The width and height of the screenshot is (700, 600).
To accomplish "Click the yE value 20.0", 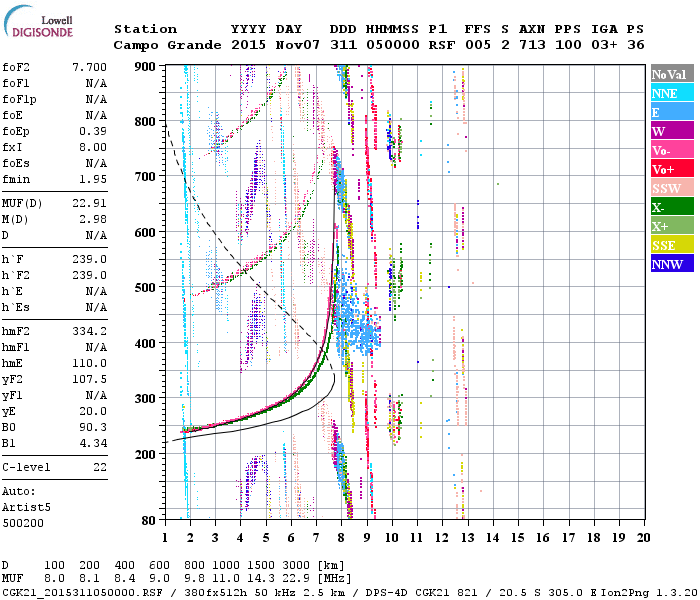I will coord(93,412).
